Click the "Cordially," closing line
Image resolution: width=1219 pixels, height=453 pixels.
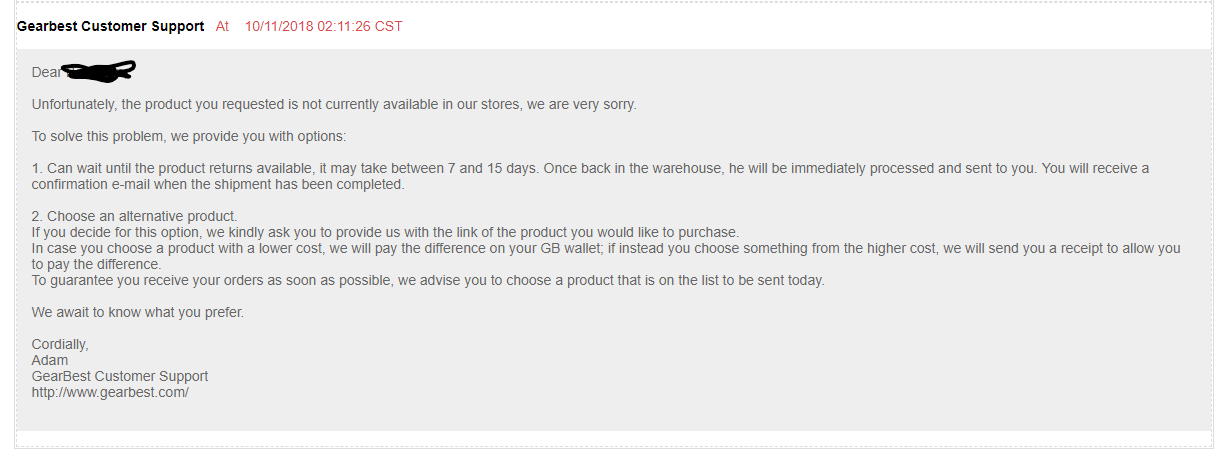[x=60, y=344]
